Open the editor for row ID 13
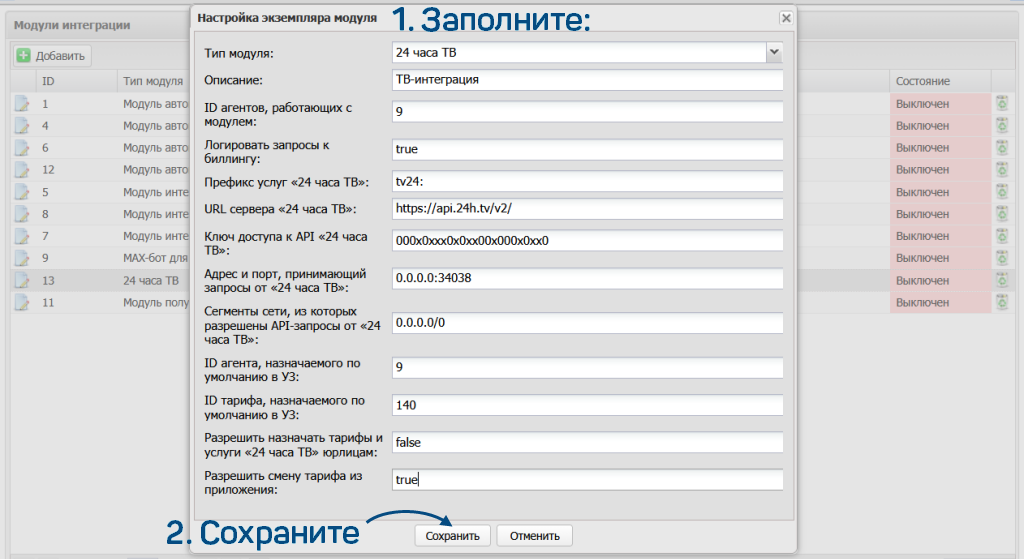The width and height of the screenshot is (1024, 559). (22, 281)
